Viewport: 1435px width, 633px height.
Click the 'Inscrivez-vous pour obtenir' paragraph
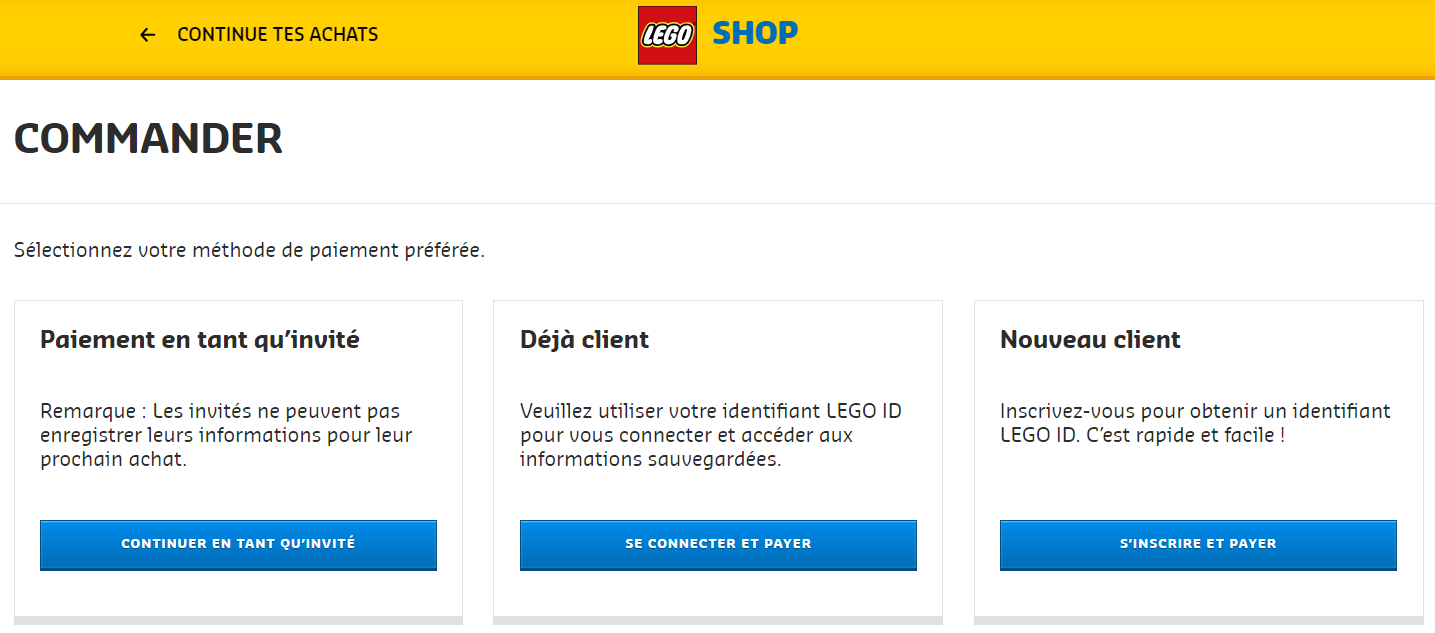[1194, 424]
